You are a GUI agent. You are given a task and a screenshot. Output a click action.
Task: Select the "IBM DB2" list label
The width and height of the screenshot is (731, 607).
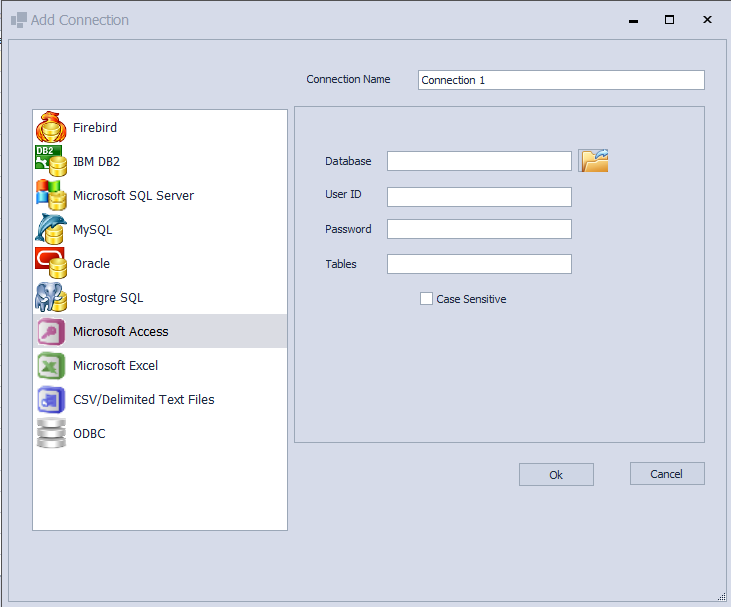coord(97,161)
